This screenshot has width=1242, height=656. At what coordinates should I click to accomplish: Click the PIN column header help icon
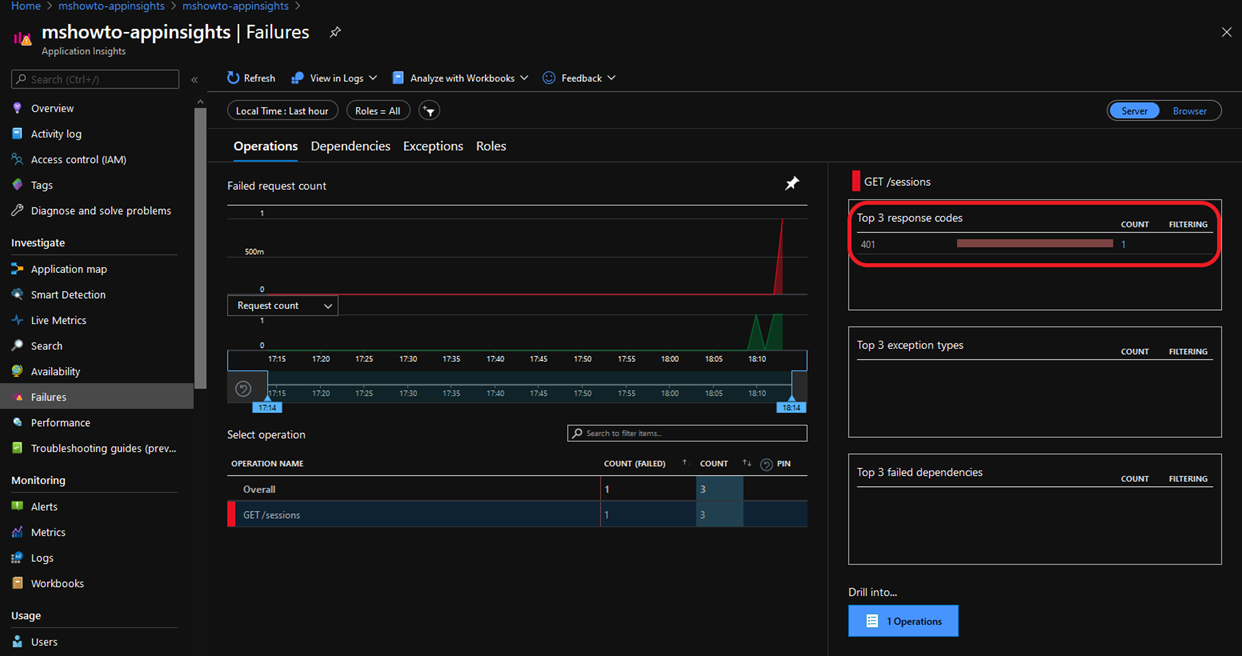tap(766, 464)
